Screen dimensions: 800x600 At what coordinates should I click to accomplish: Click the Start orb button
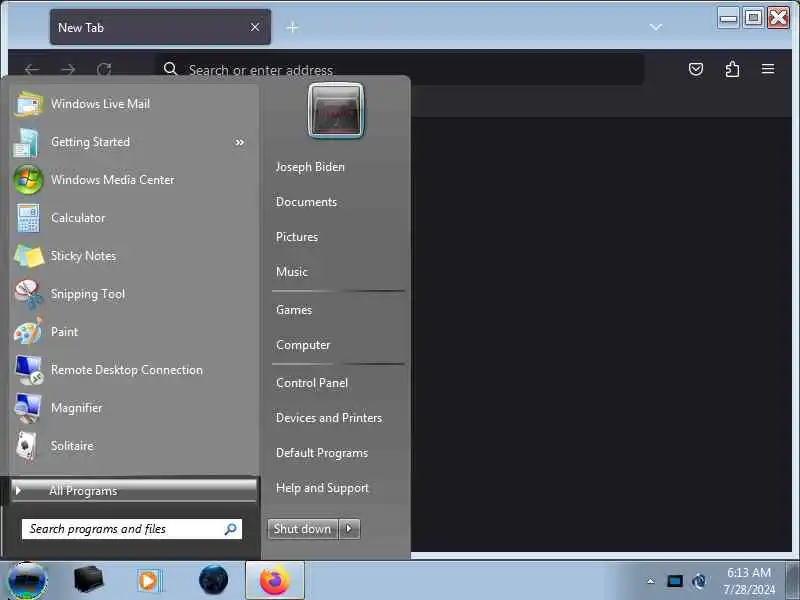(x=28, y=581)
